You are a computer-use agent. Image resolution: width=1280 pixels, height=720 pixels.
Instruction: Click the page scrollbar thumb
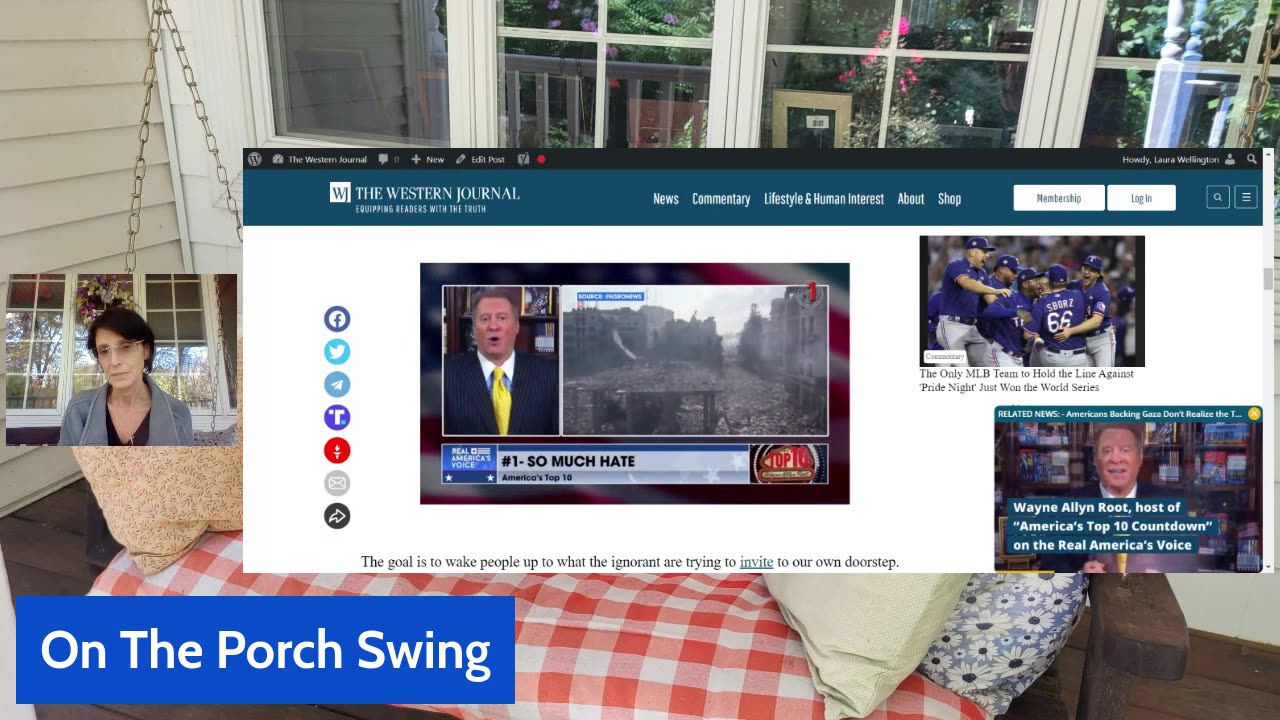point(1268,279)
